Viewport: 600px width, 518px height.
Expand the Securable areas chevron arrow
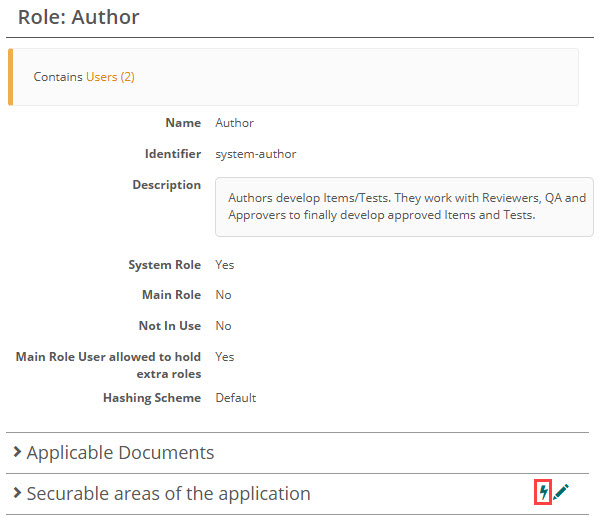[17, 494]
